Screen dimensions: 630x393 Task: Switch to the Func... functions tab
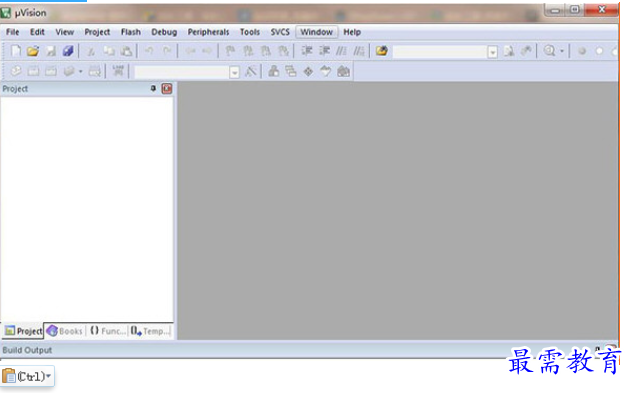click(x=108, y=331)
